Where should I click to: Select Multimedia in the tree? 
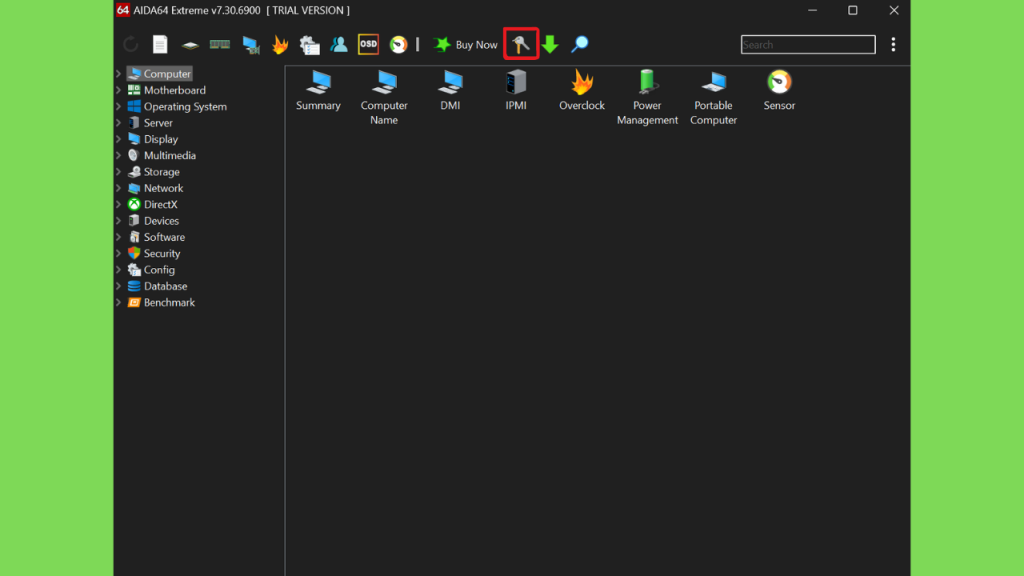(x=161, y=155)
